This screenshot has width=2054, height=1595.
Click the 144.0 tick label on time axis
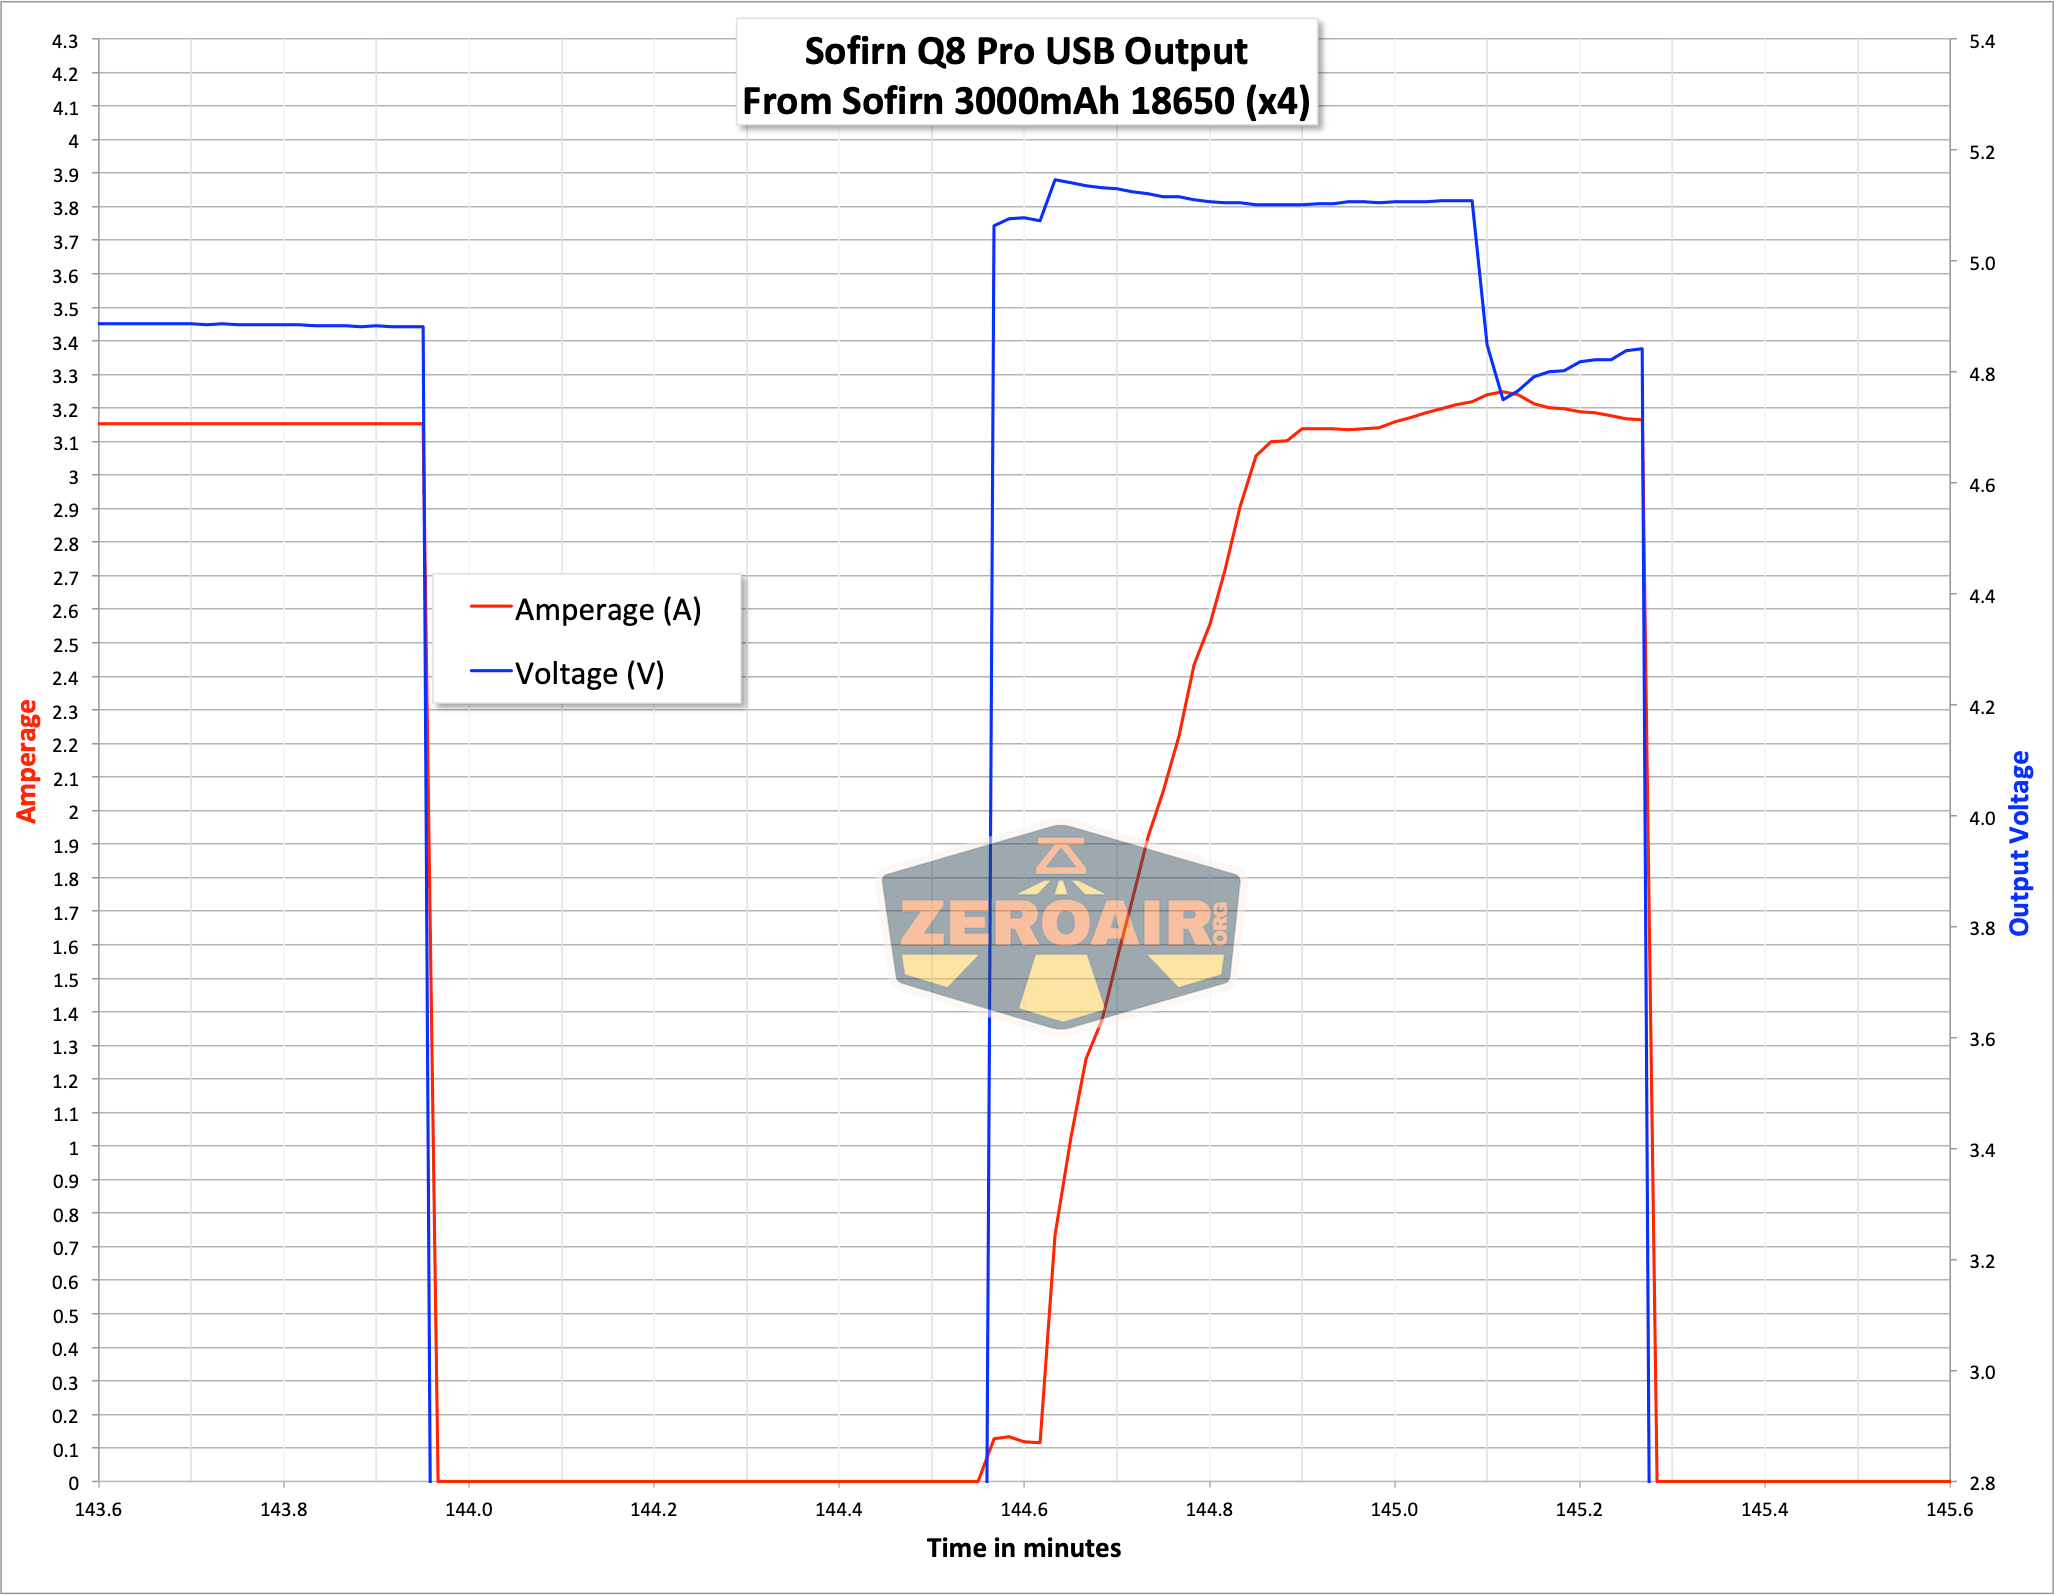[x=468, y=1509]
